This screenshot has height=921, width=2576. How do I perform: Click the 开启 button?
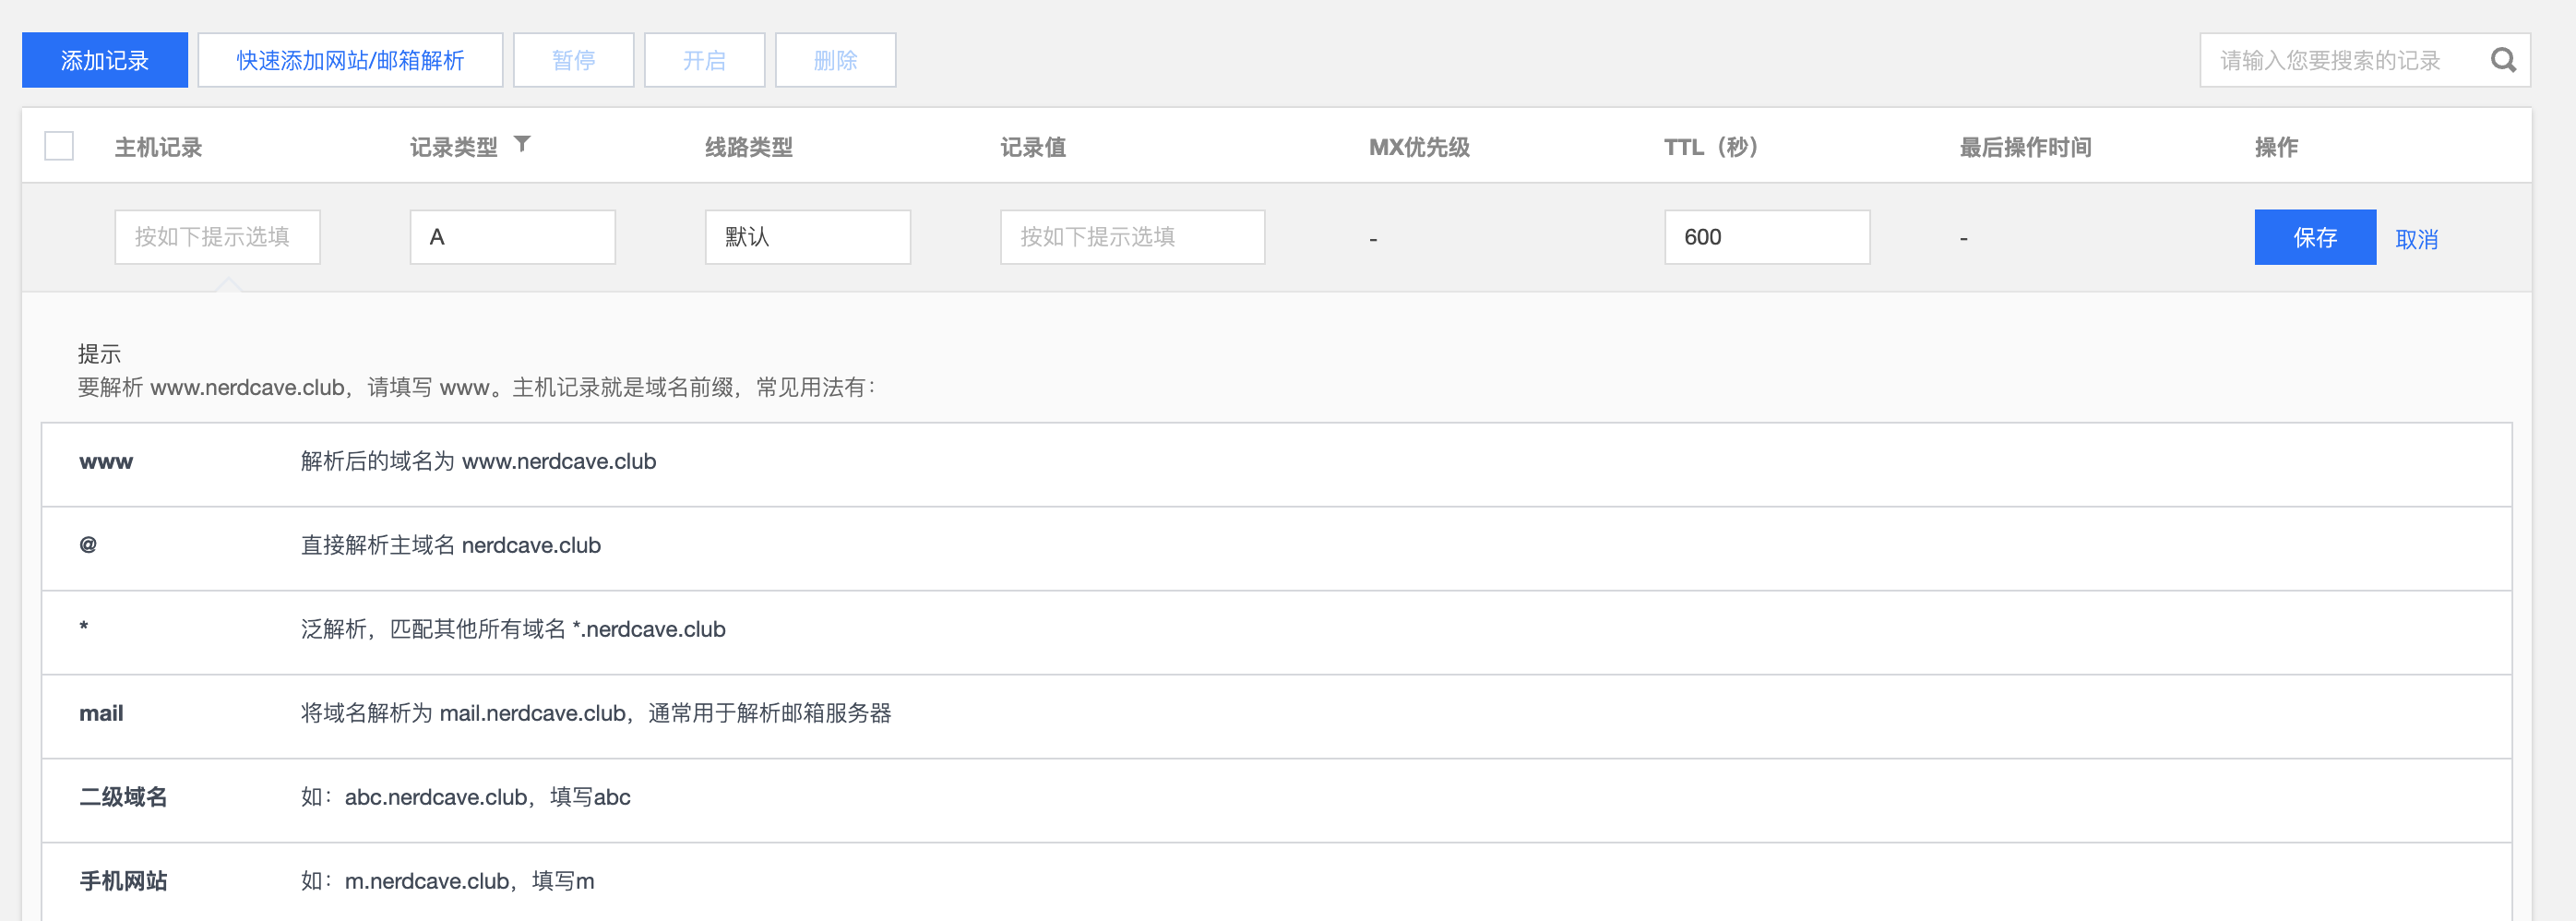(705, 60)
